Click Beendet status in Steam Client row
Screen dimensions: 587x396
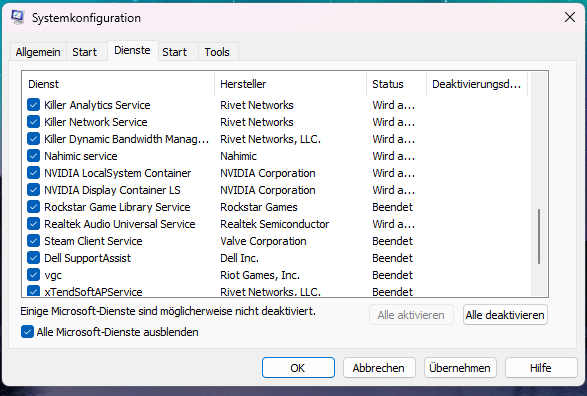(x=392, y=241)
